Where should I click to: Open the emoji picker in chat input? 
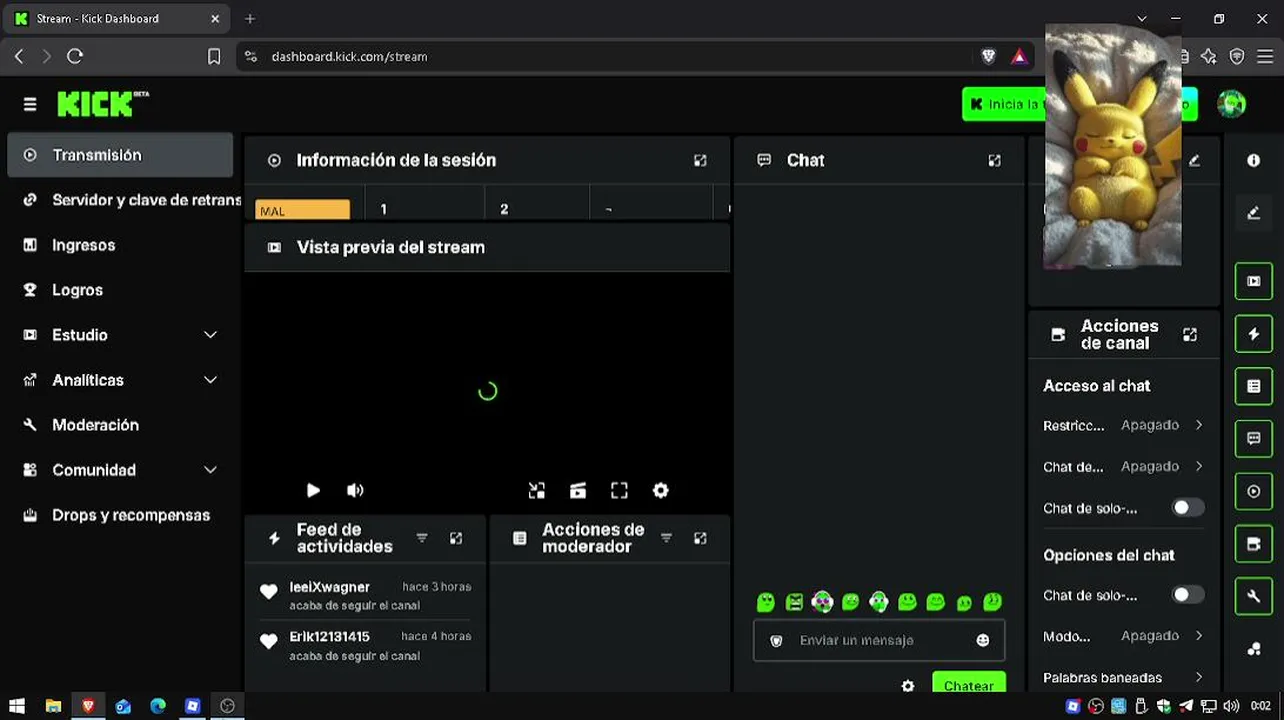tap(983, 640)
